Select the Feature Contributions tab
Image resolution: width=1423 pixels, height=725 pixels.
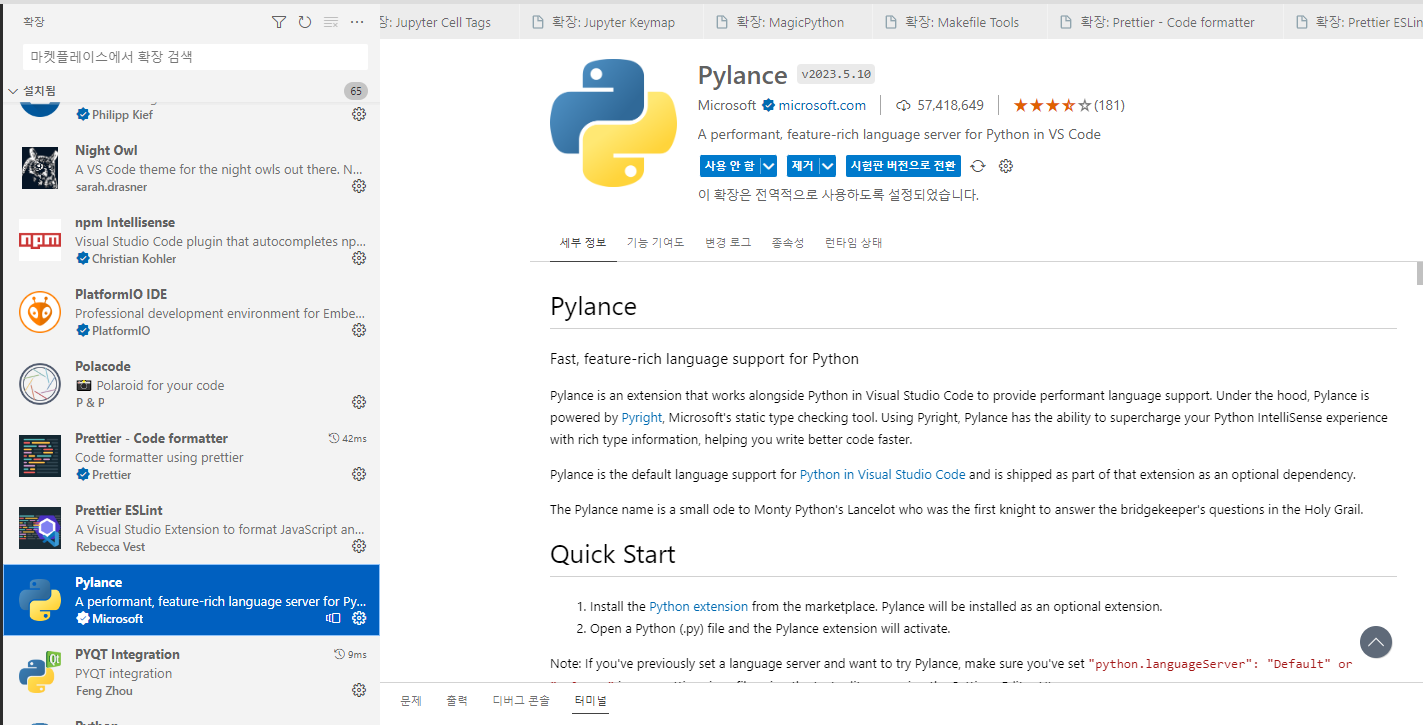(x=655, y=243)
